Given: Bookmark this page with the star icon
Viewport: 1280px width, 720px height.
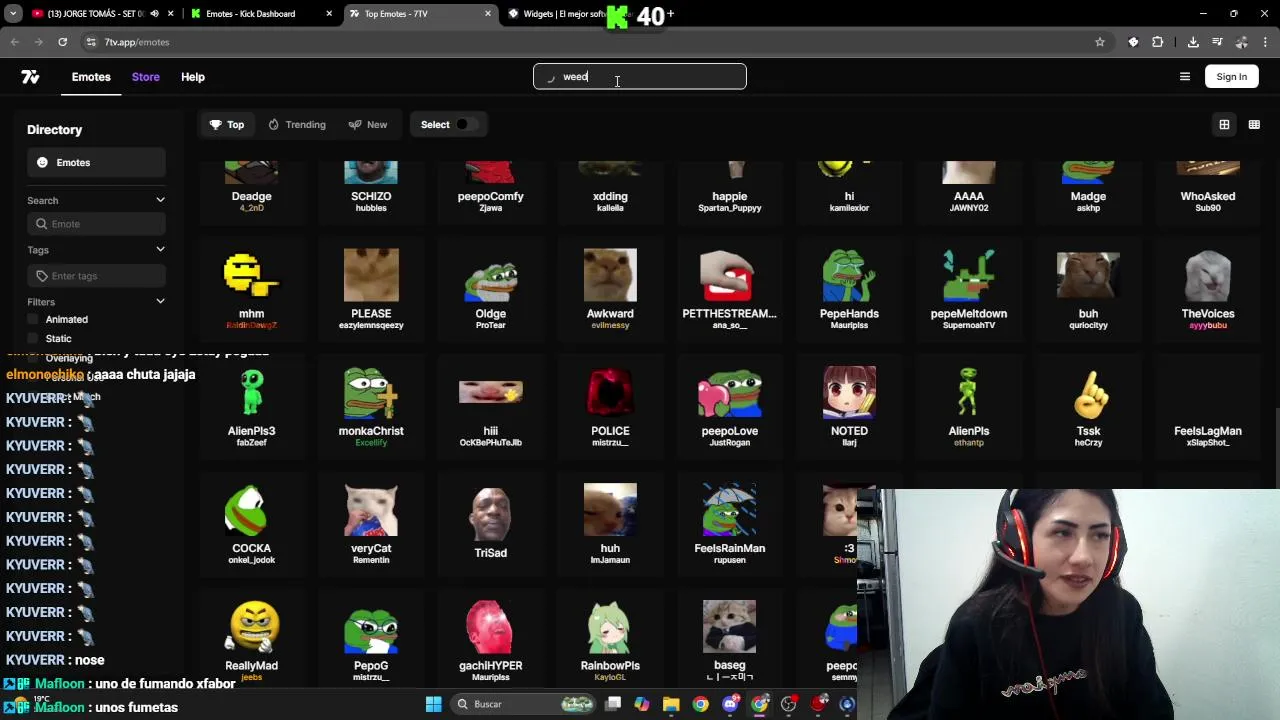Looking at the screenshot, I should click(1100, 42).
